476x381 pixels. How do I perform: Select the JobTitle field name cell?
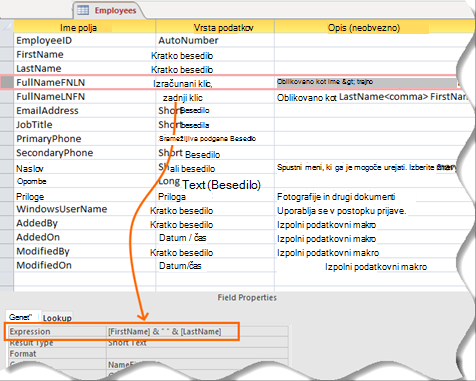click(x=85, y=125)
